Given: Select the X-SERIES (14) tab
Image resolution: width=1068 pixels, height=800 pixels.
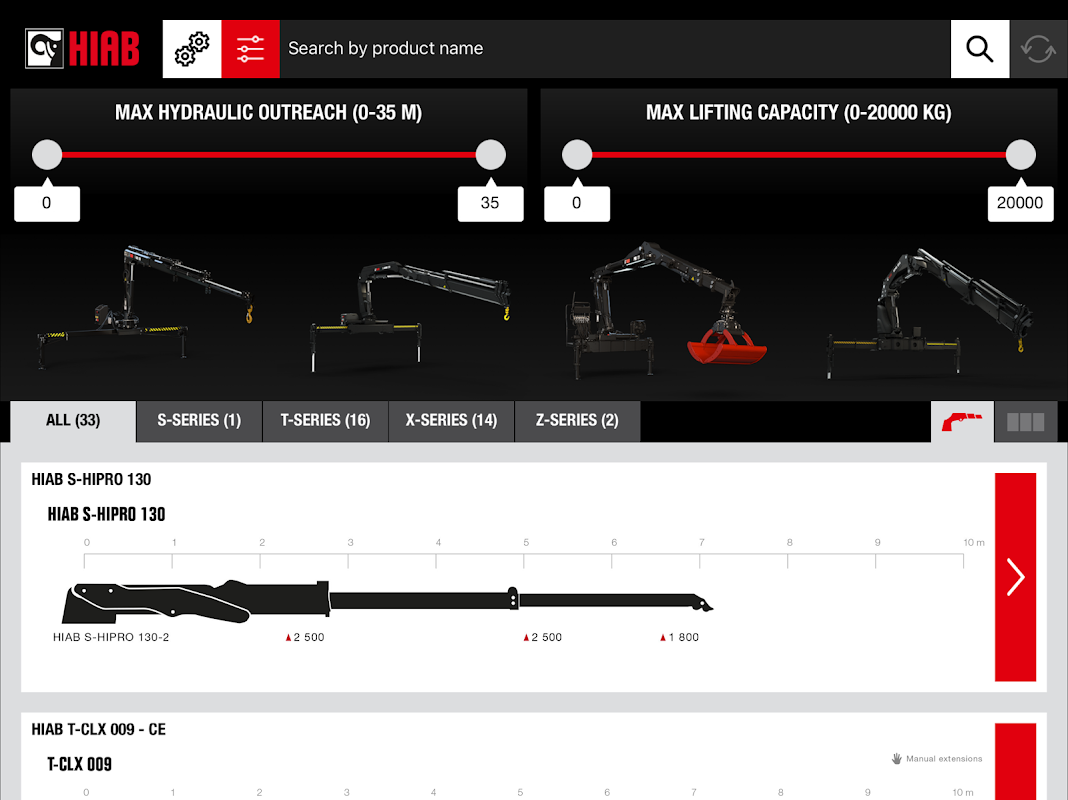Looking at the screenshot, I should click(451, 421).
